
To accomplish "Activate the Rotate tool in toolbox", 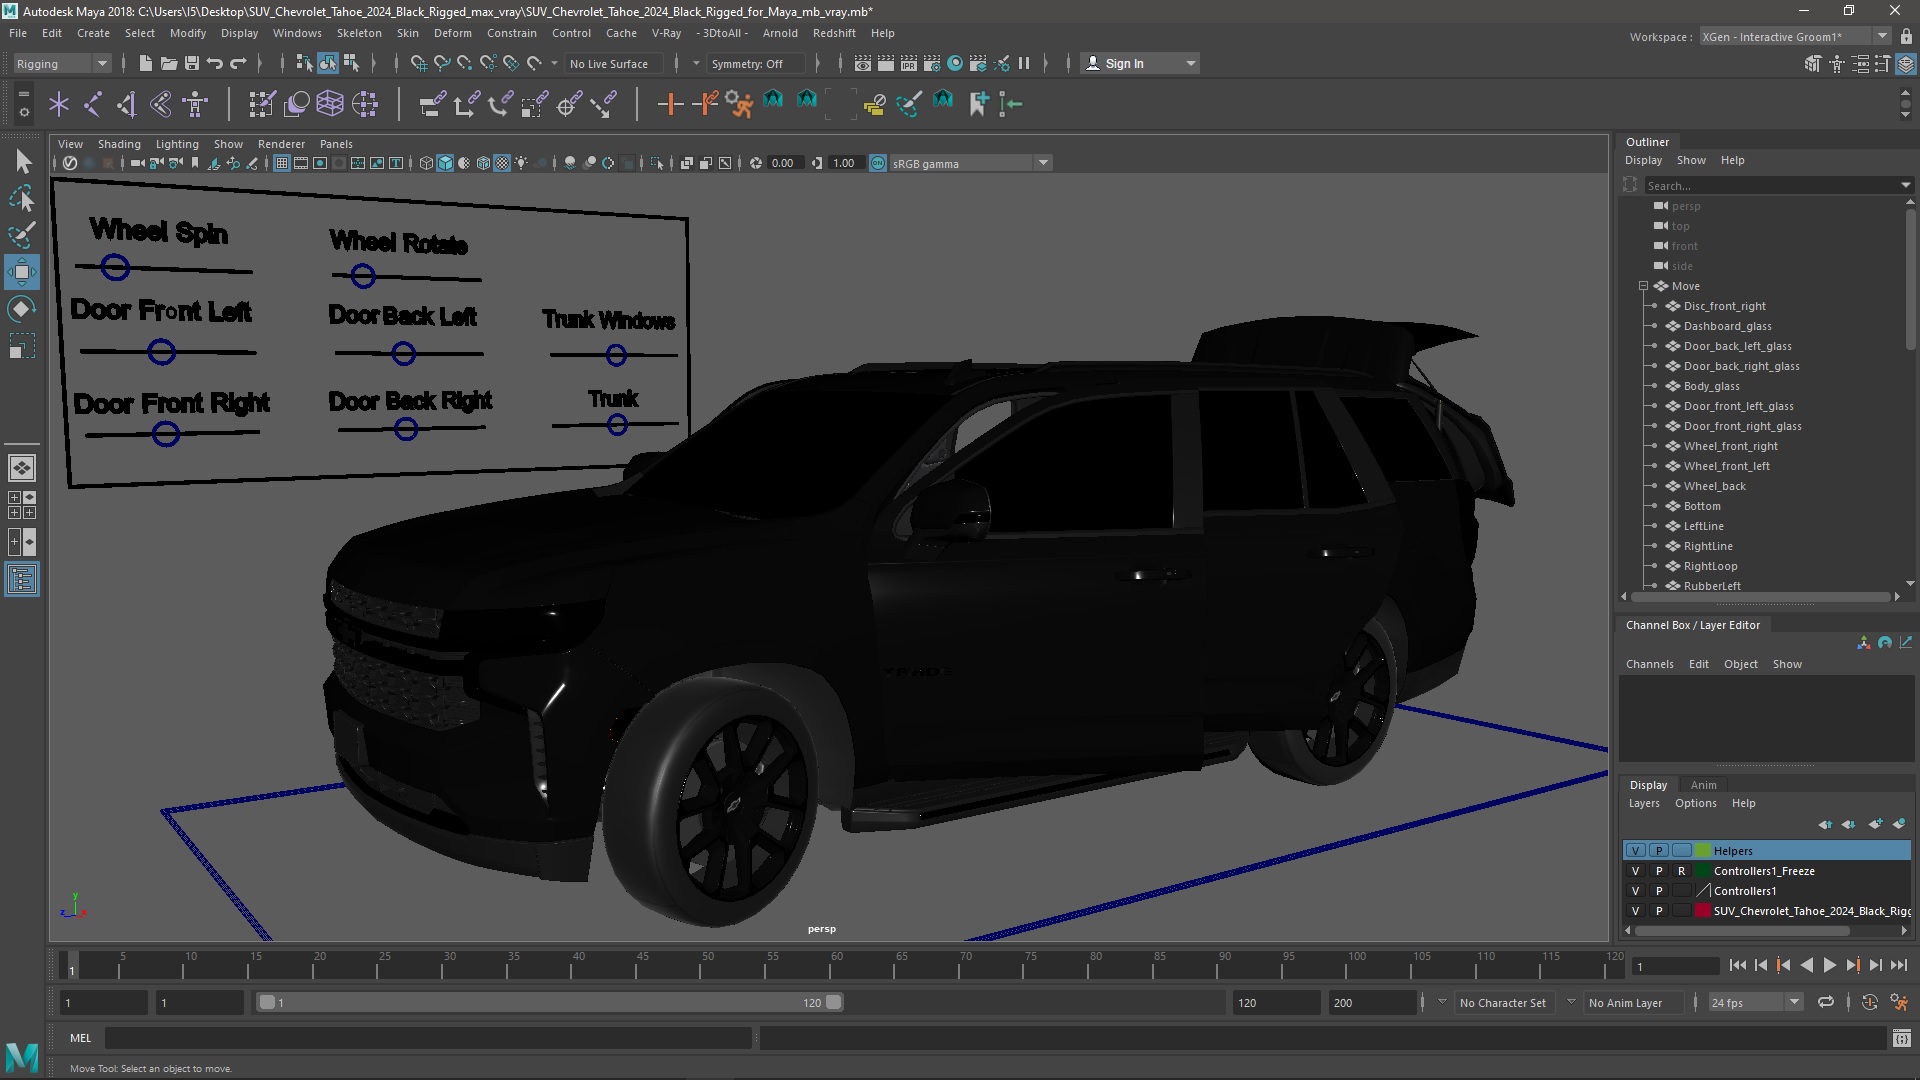I will pos(22,309).
